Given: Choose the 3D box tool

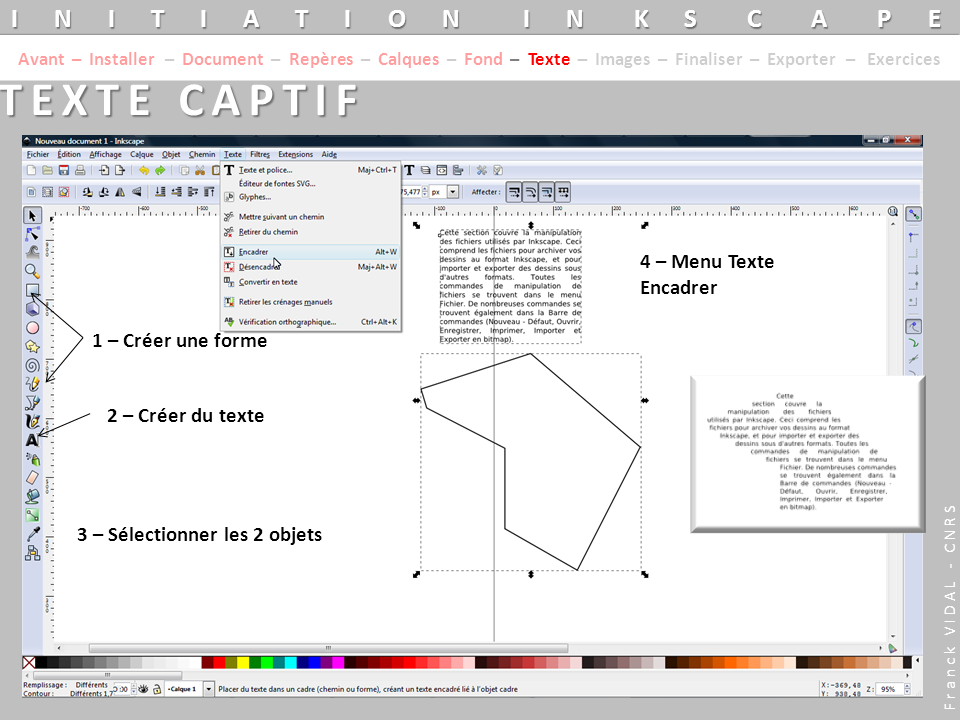Looking at the screenshot, I should [32, 309].
